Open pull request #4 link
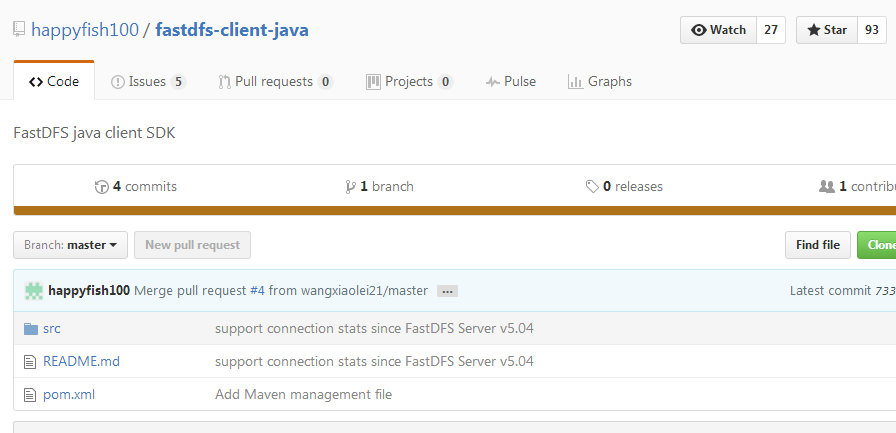This screenshot has height=433, width=896. [x=257, y=291]
